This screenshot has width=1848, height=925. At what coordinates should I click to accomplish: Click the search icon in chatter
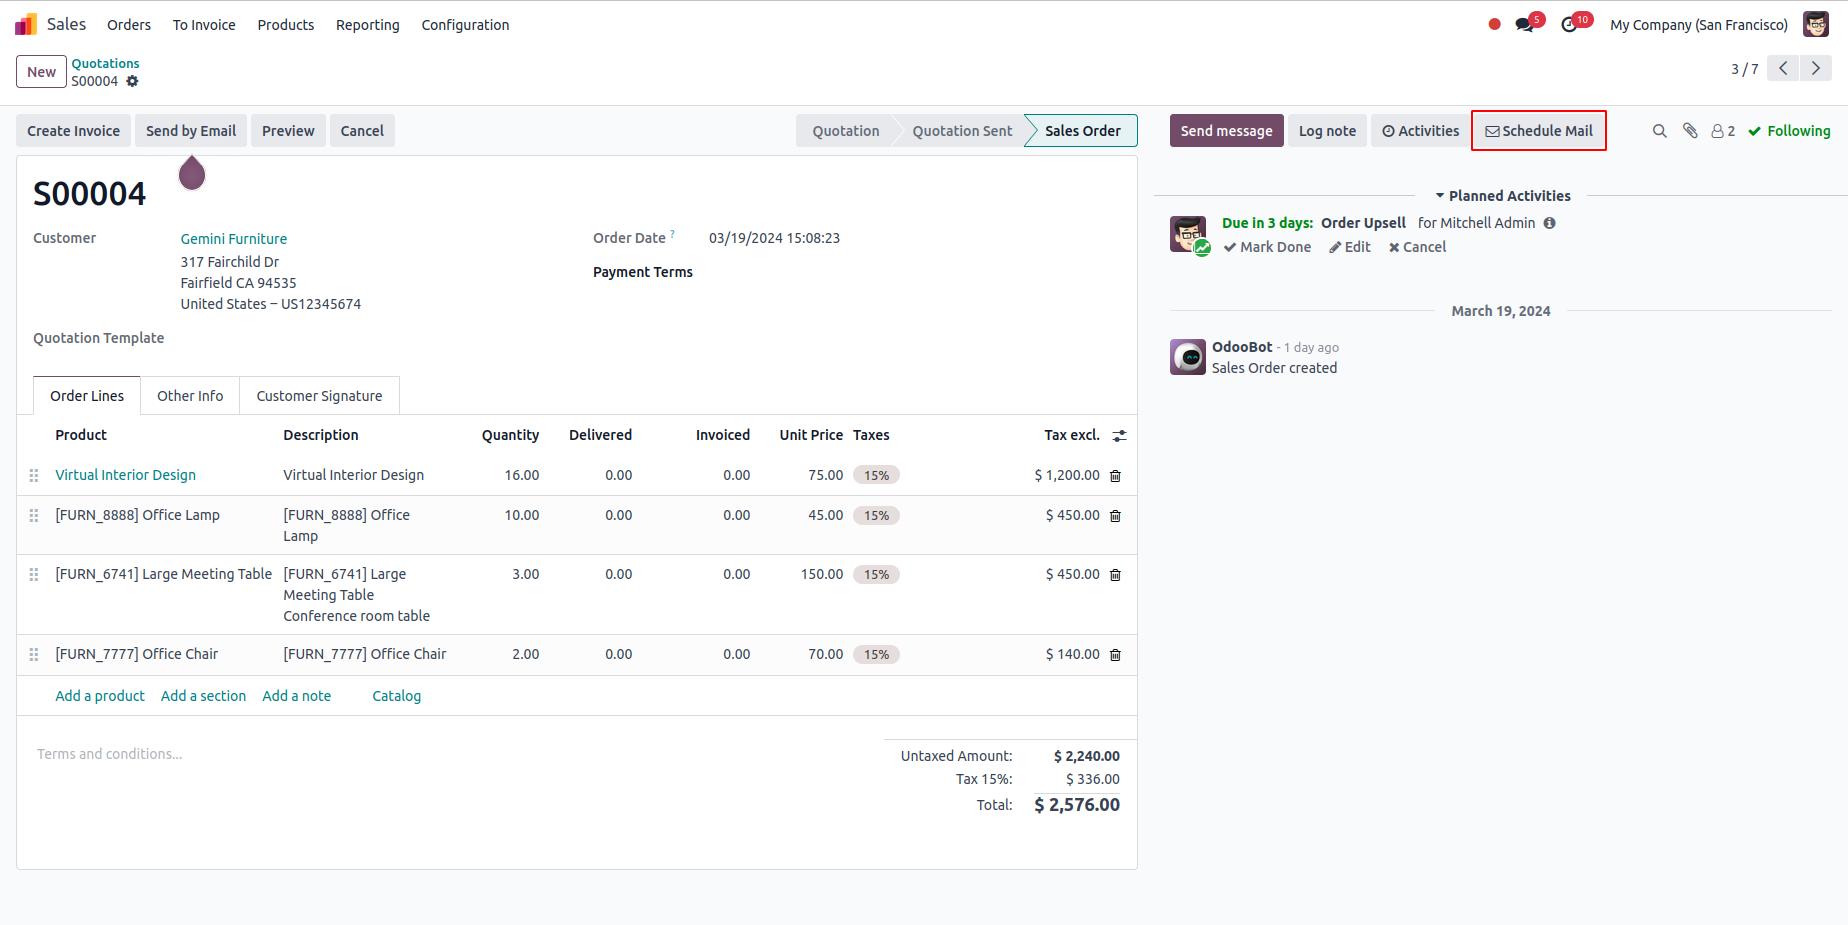tap(1660, 131)
